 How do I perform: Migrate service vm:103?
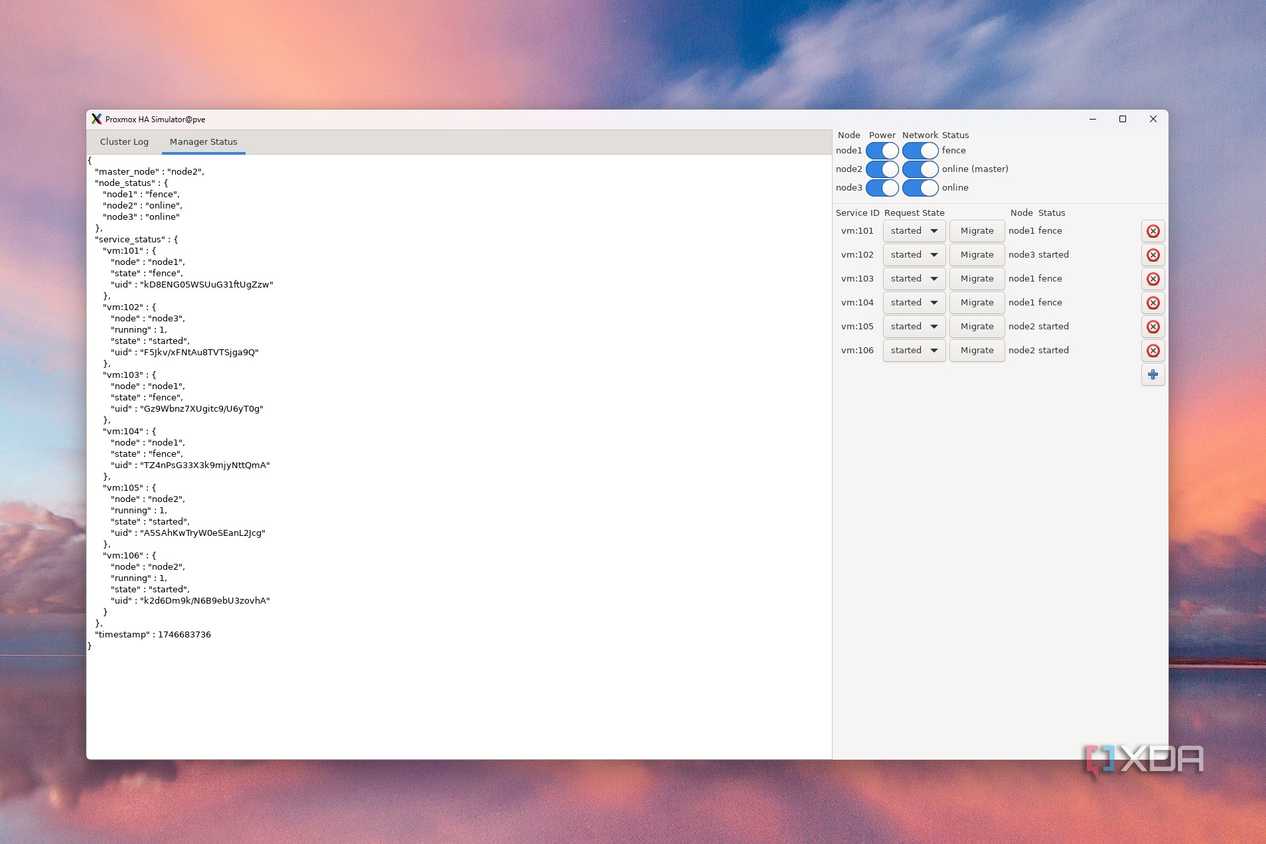tap(977, 279)
